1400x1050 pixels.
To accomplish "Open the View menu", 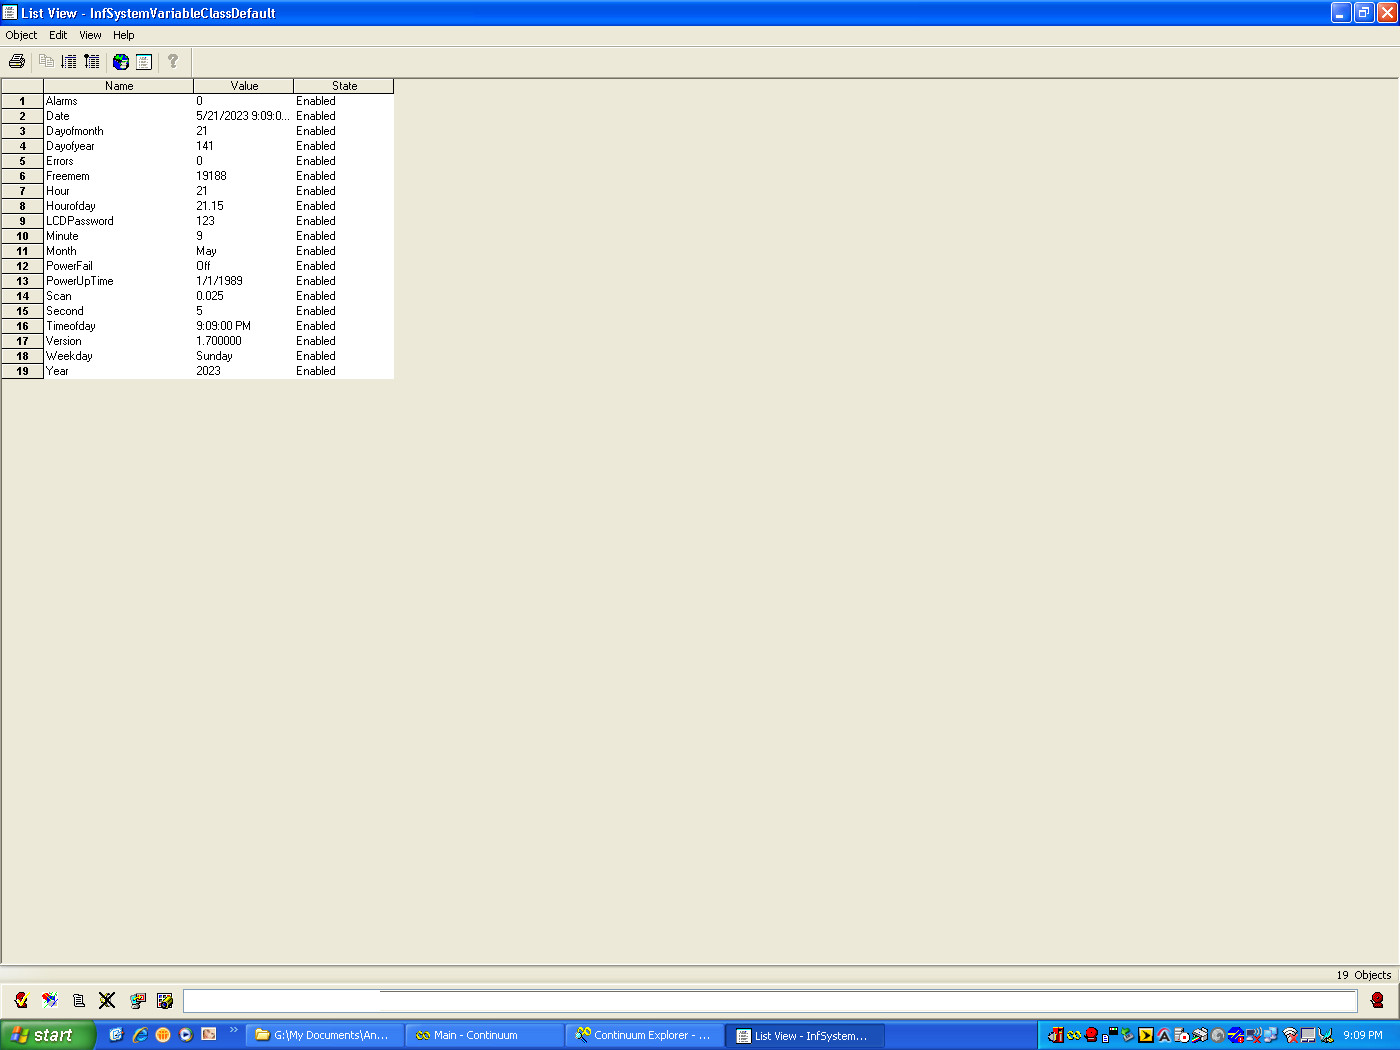I will (x=90, y=35).
